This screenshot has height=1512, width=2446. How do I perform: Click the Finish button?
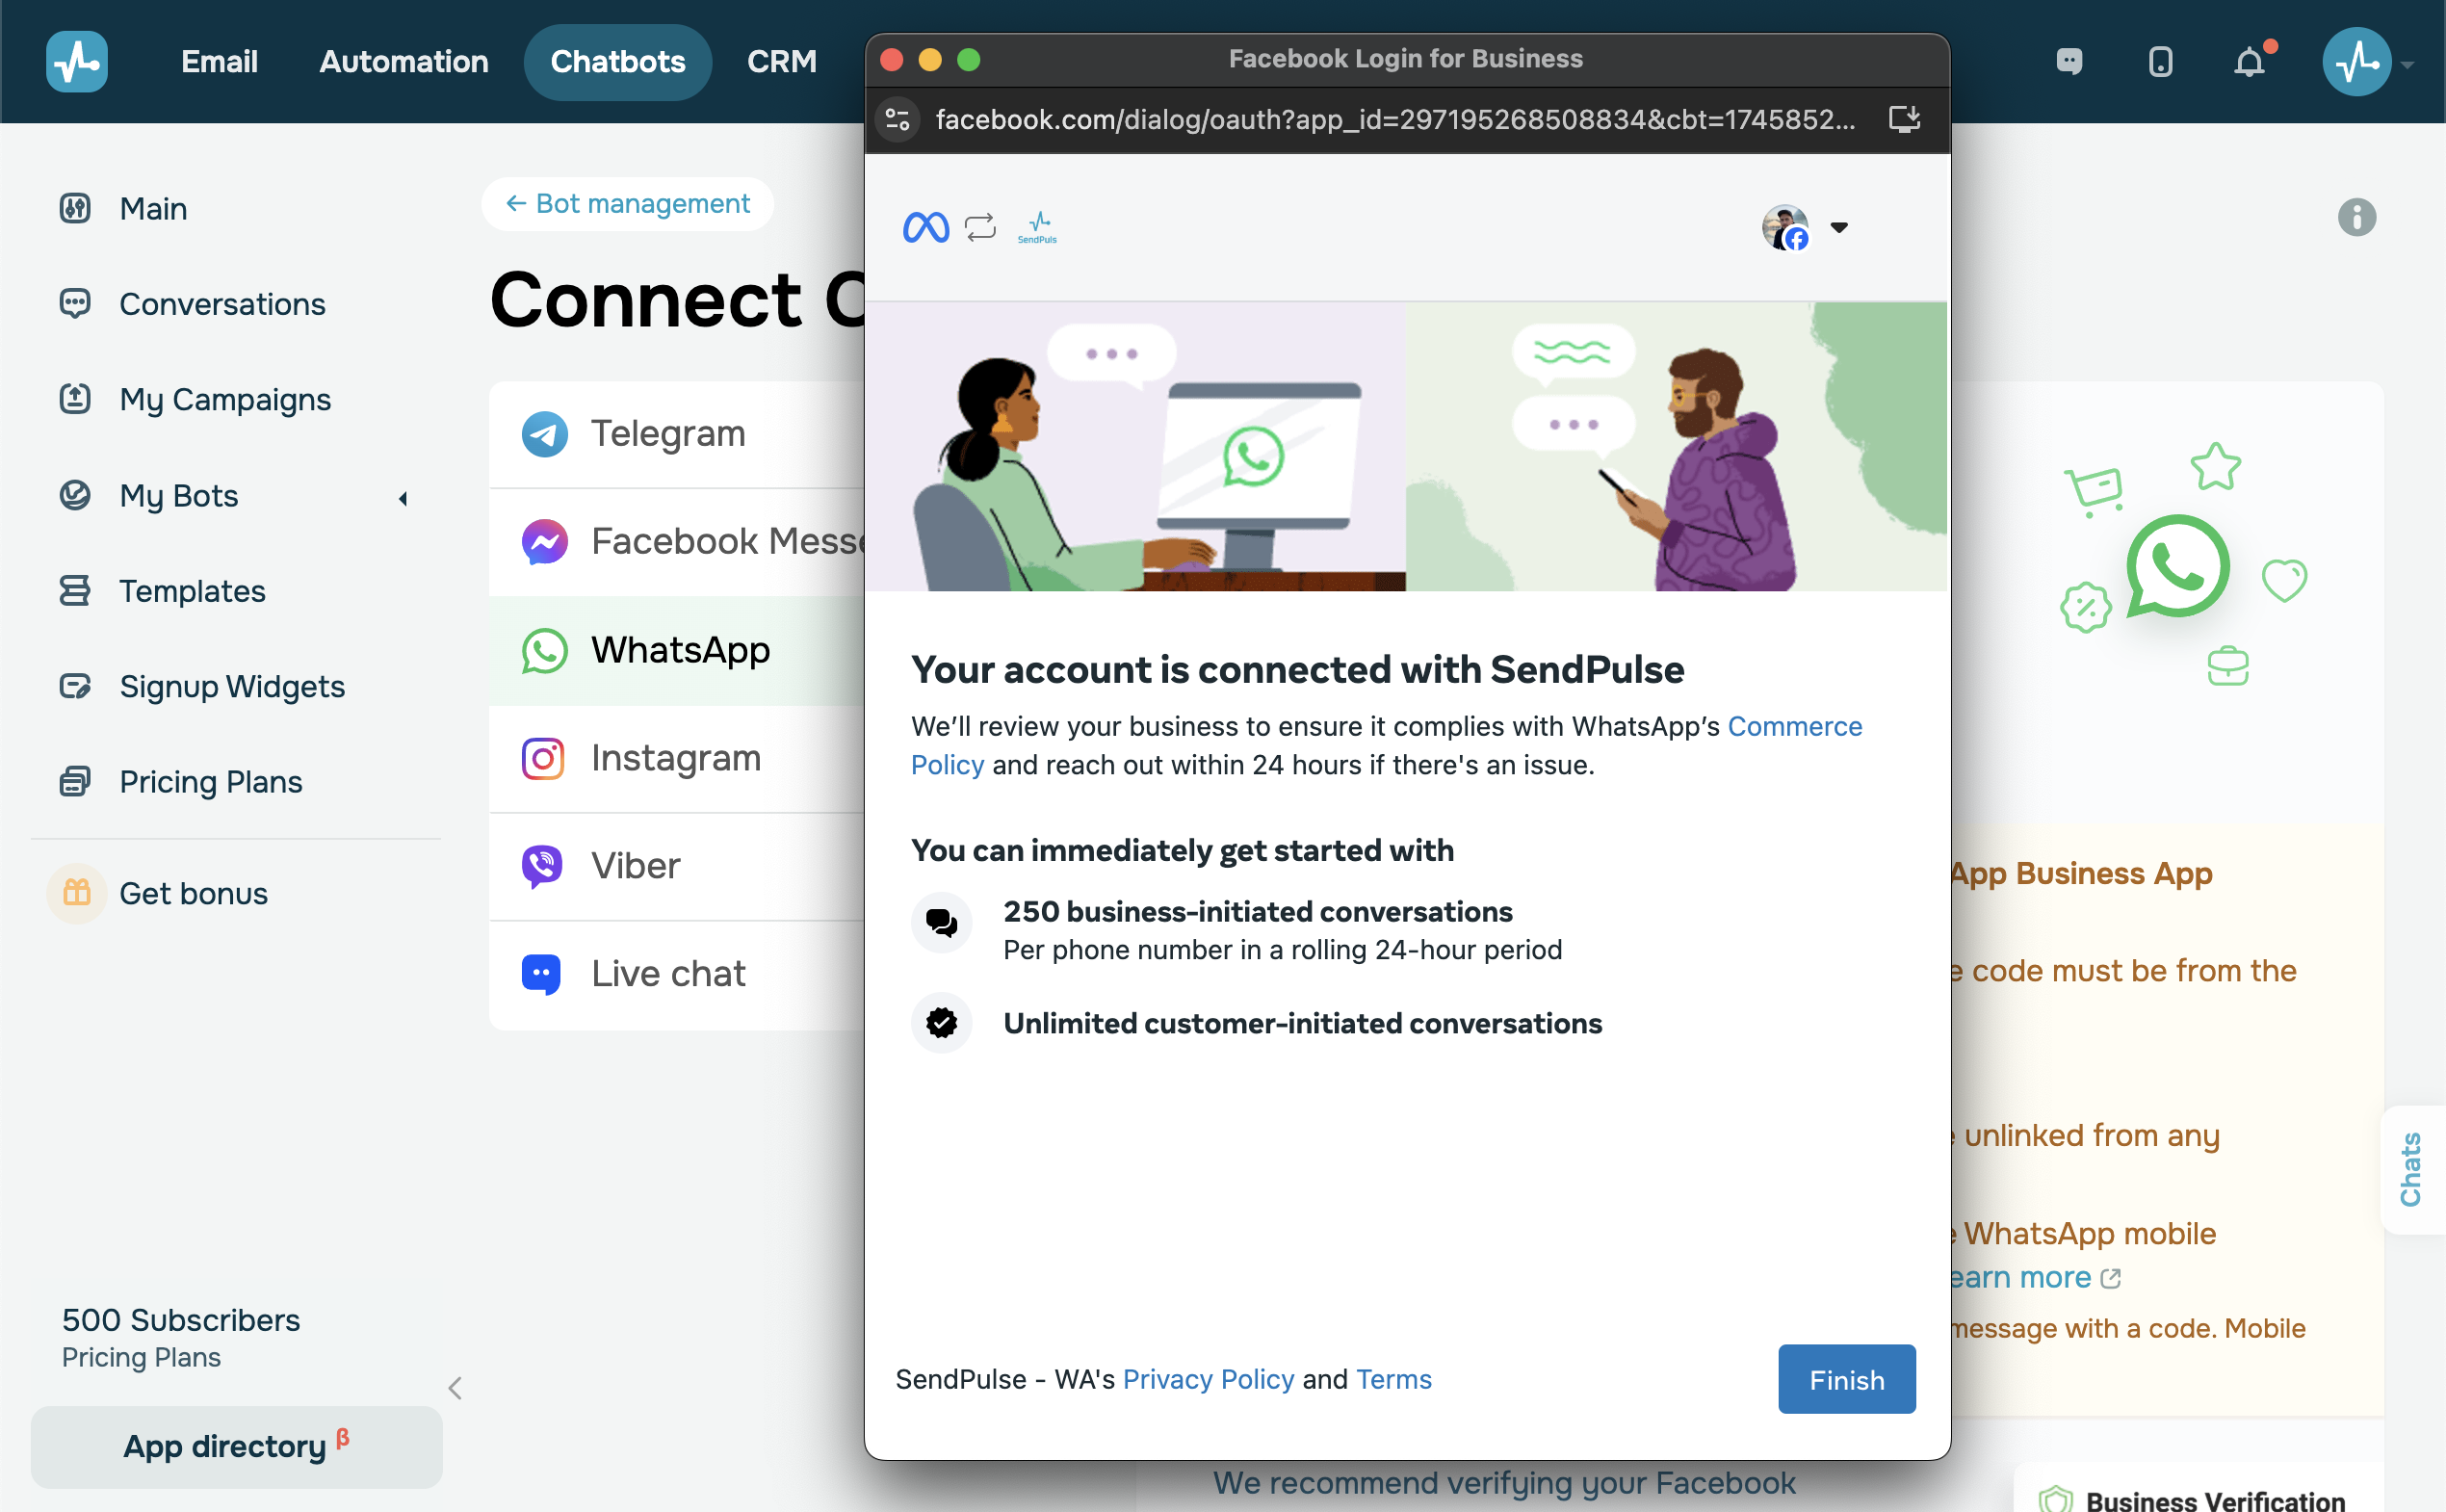[1846, 1379]
